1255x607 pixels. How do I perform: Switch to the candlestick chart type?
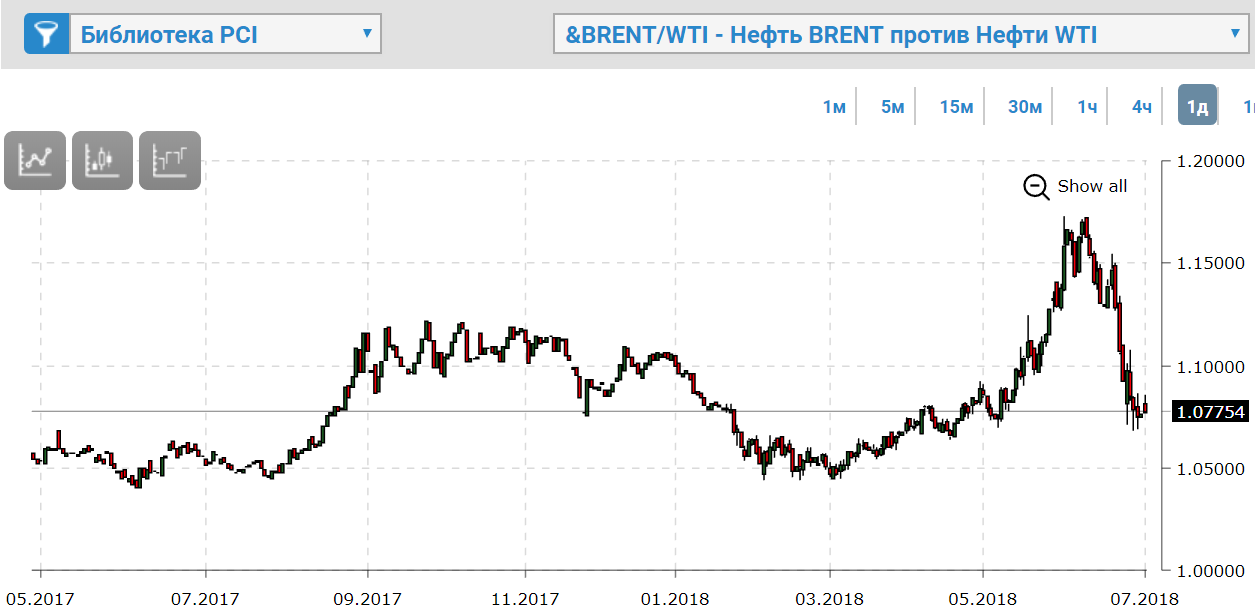coord(102,160)
